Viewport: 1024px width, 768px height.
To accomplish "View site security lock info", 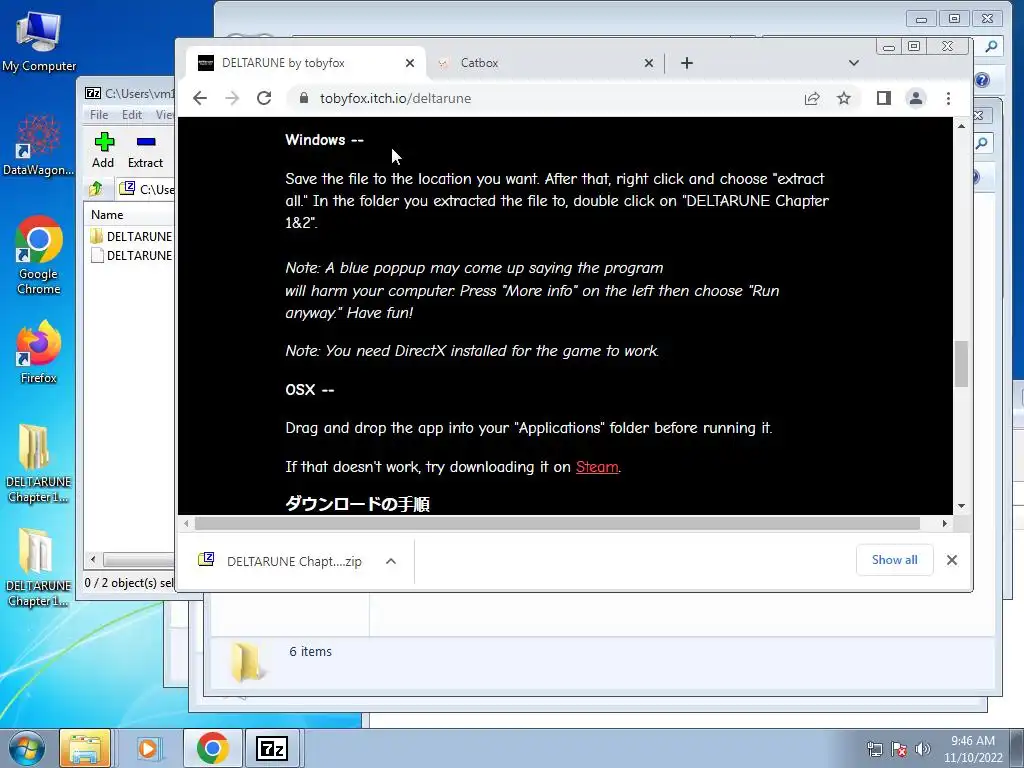I will (x=304, y=99).
